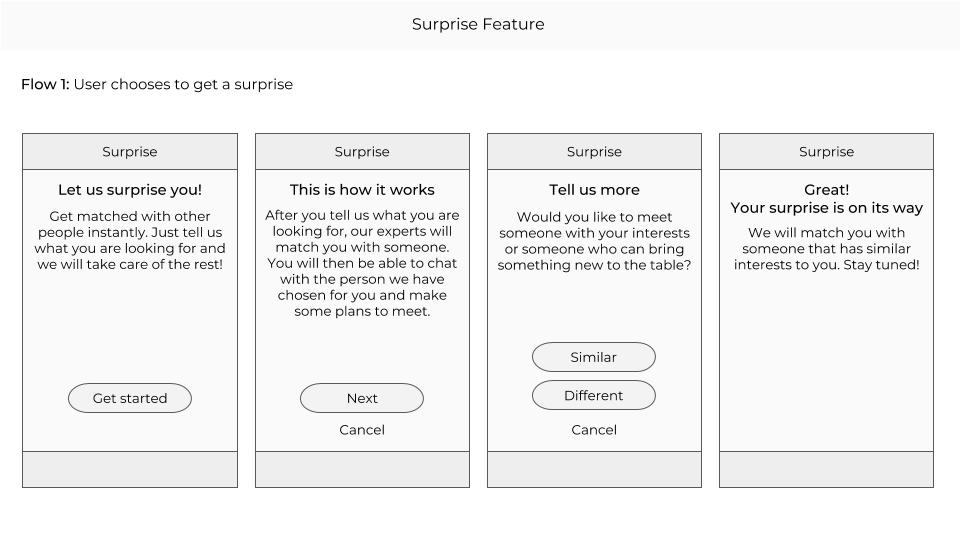Cancel on the 'Tell us more' screen
Screen dimensions: 960x540
(594, 430)
